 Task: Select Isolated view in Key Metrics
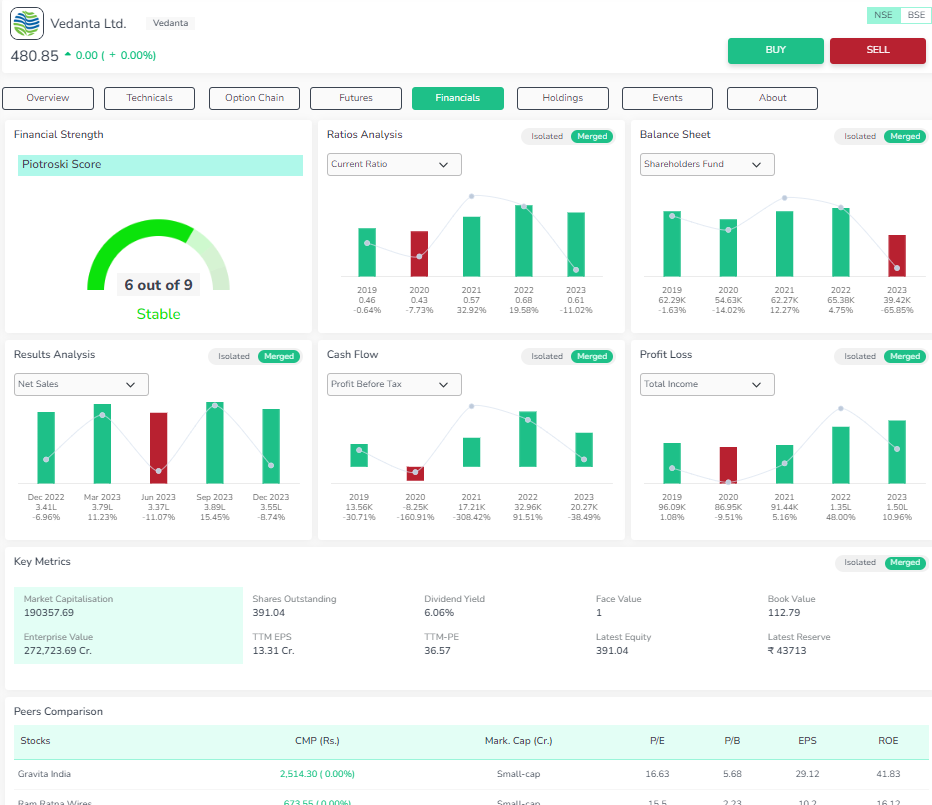click(860, 563)
